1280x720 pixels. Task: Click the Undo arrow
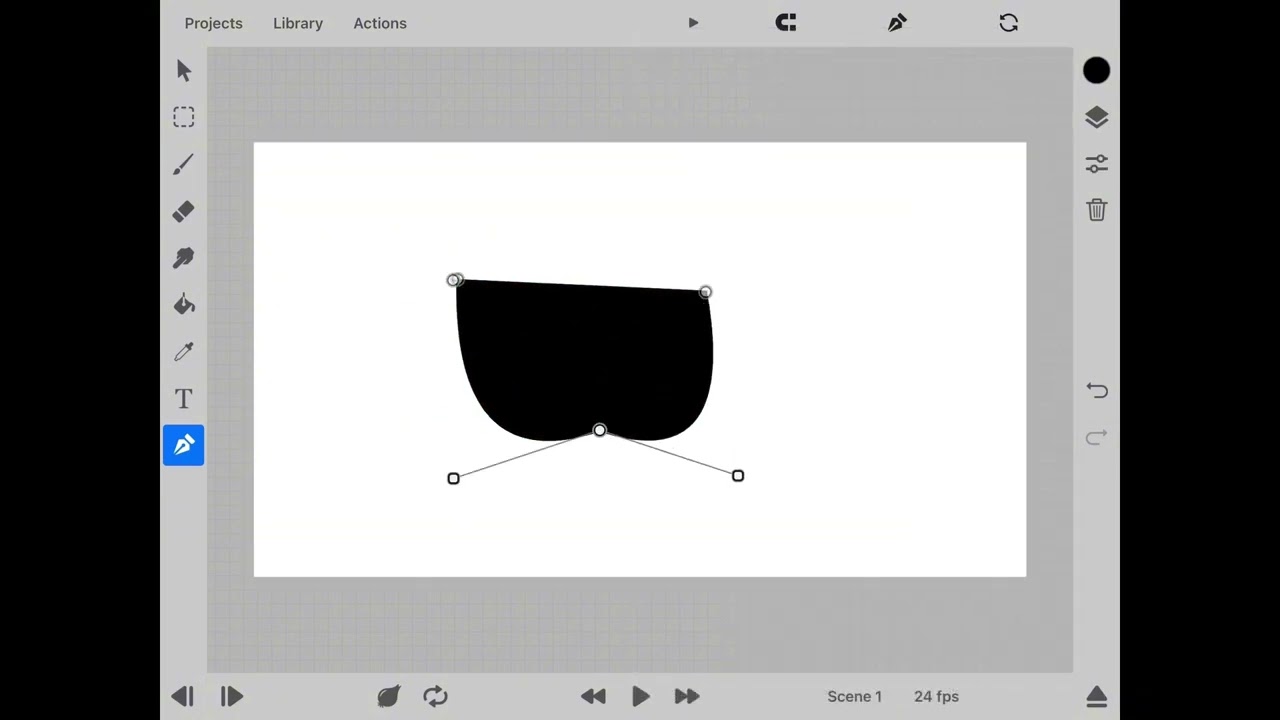(1096, 391)
